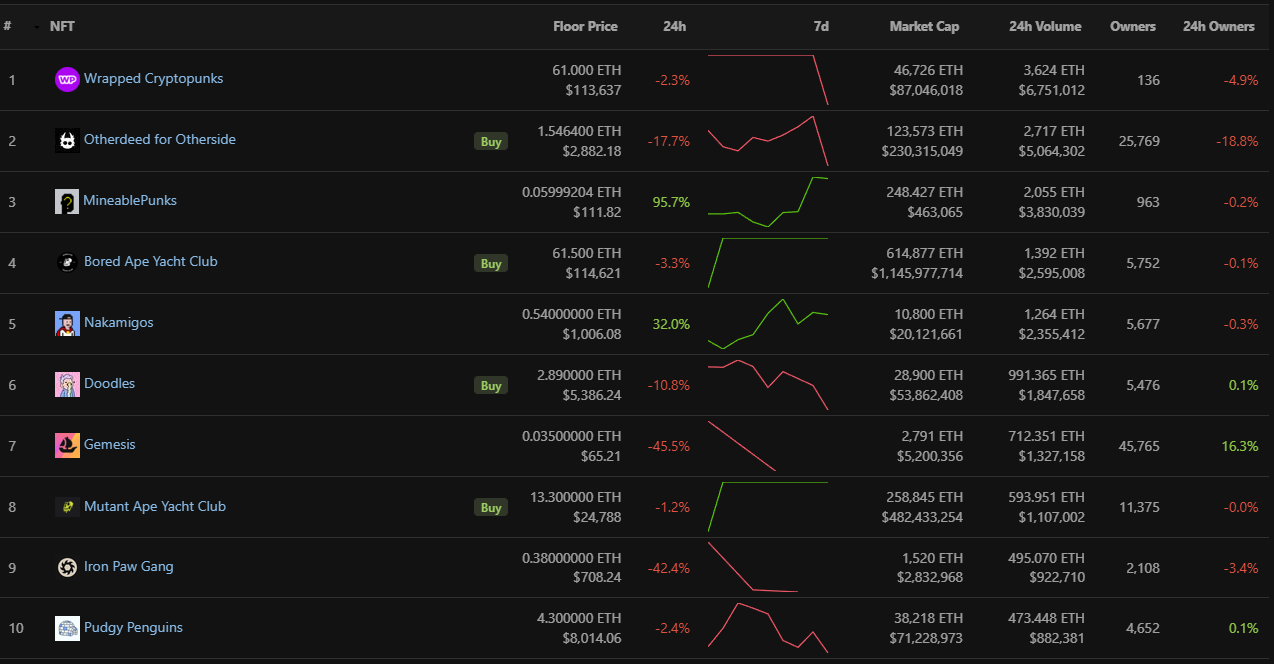Click the -45.5% Gemesis change
This screenshot has width=1274, height=664.
pyautogui.click(x=669, y=446)
